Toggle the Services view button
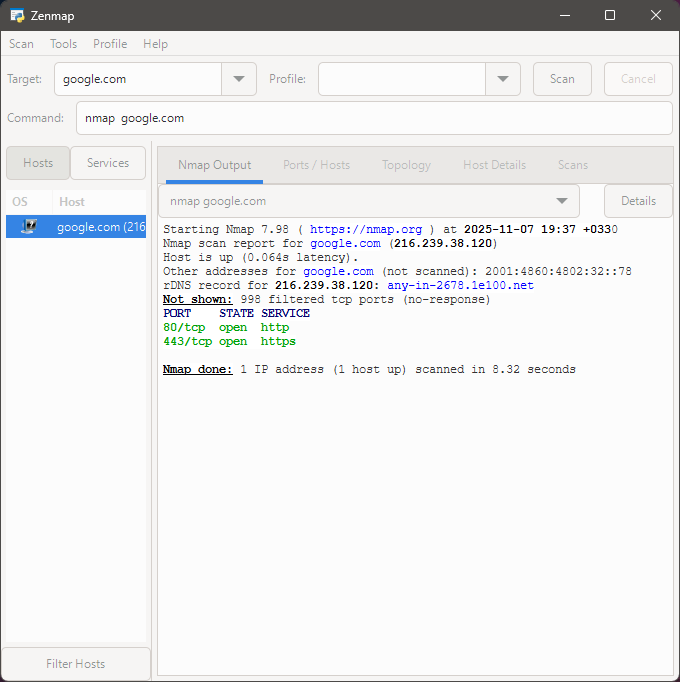Screen dimensions: 680x682 click(108, 163)
